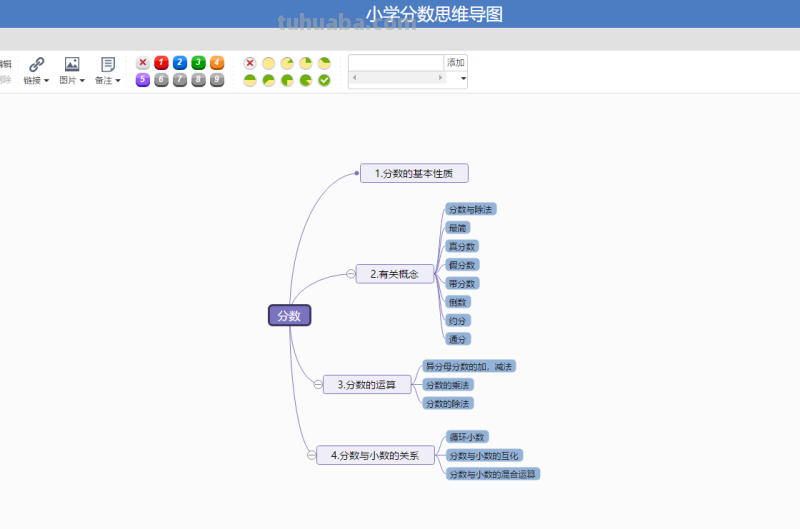Set progress to three-quarters pie icon
The width and height of the screenshot is (800, 529).
tap(287, 80)
